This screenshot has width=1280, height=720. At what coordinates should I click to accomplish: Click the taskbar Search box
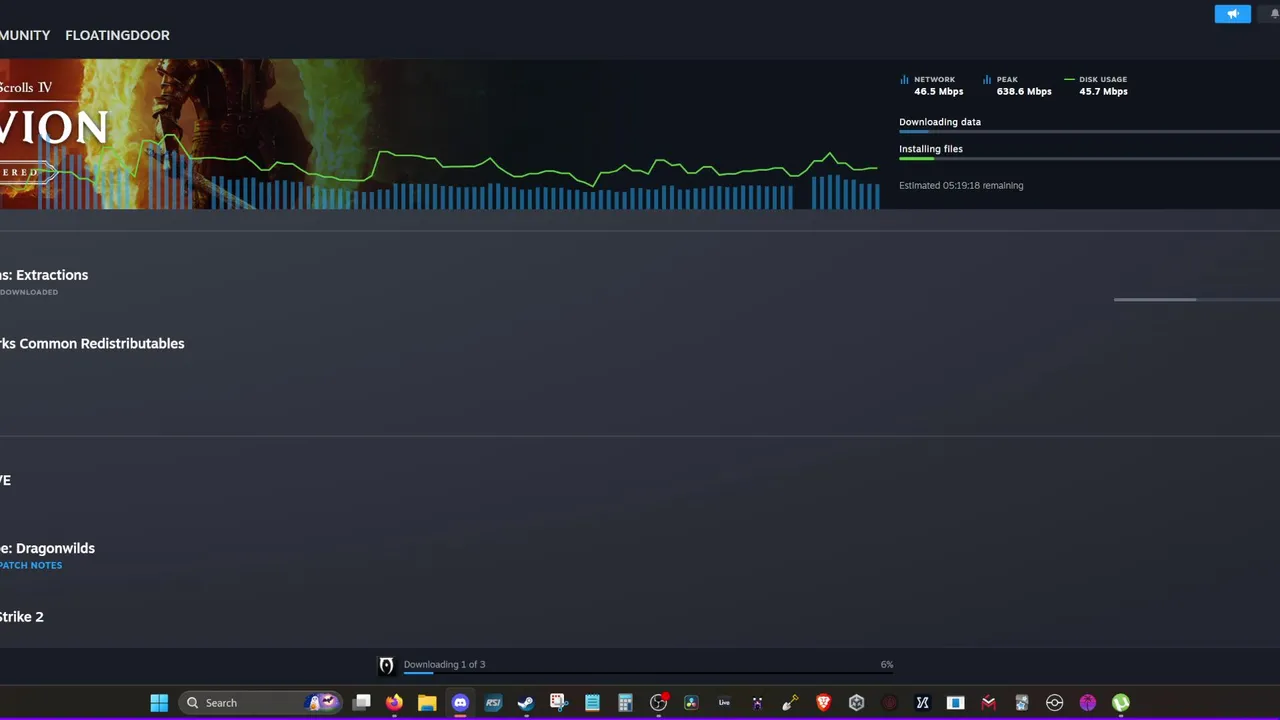(261, 703)
